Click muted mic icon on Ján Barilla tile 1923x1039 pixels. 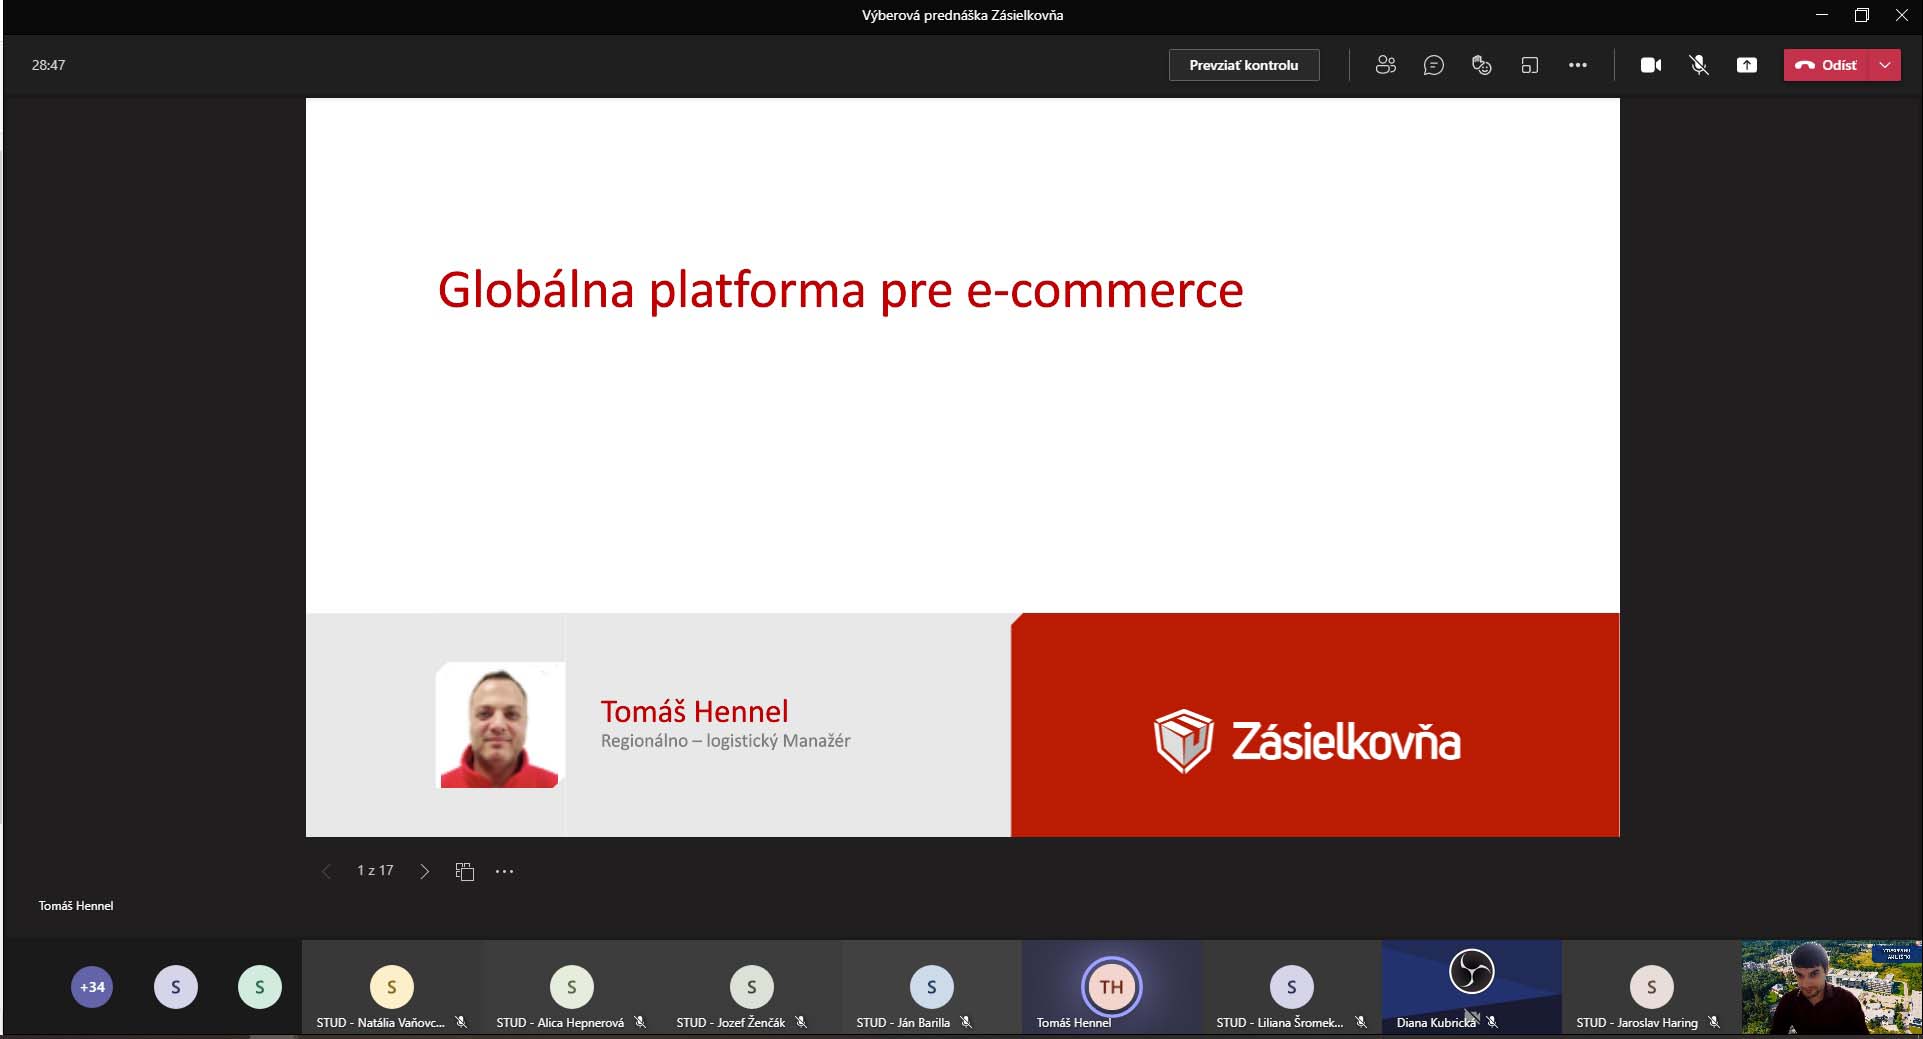point(966,1022)
